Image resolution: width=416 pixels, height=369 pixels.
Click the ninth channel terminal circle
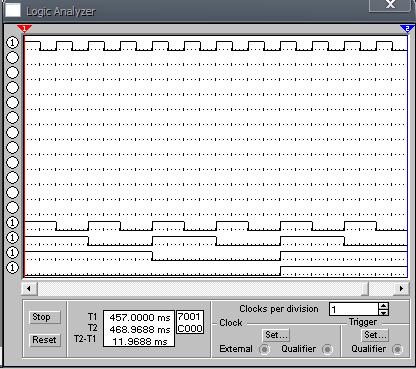point(13,163)
